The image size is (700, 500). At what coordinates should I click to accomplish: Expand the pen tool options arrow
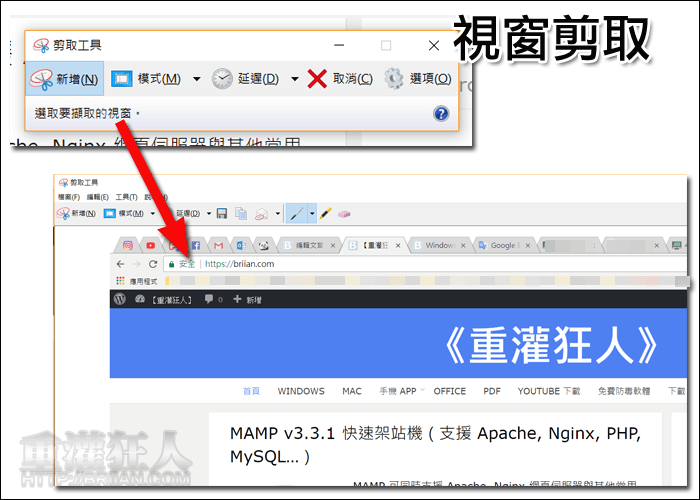[312, 213]
